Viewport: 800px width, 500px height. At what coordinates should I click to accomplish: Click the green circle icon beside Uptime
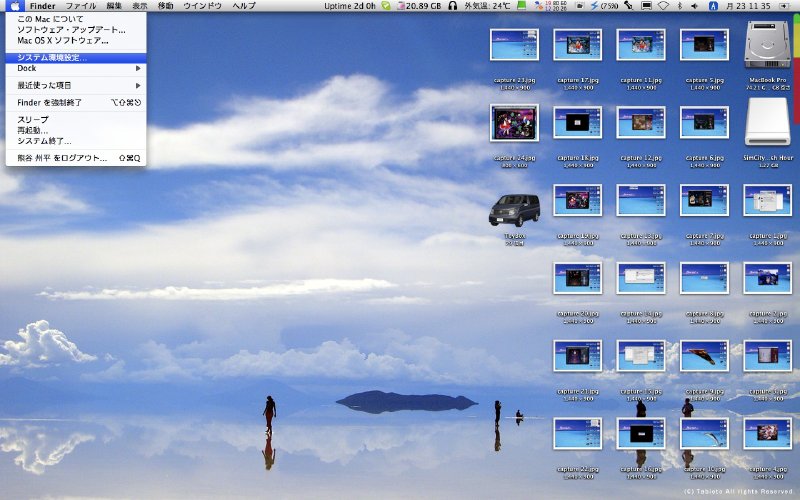tap(386, 6)
